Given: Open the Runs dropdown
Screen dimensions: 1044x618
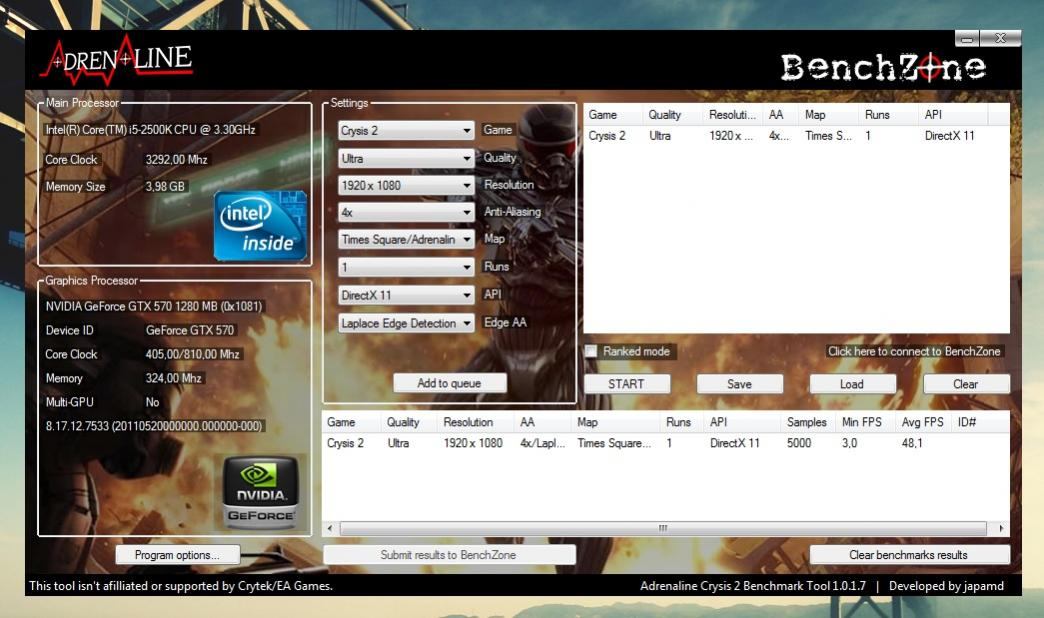Looking at the screenshot, I should (405, 267).
